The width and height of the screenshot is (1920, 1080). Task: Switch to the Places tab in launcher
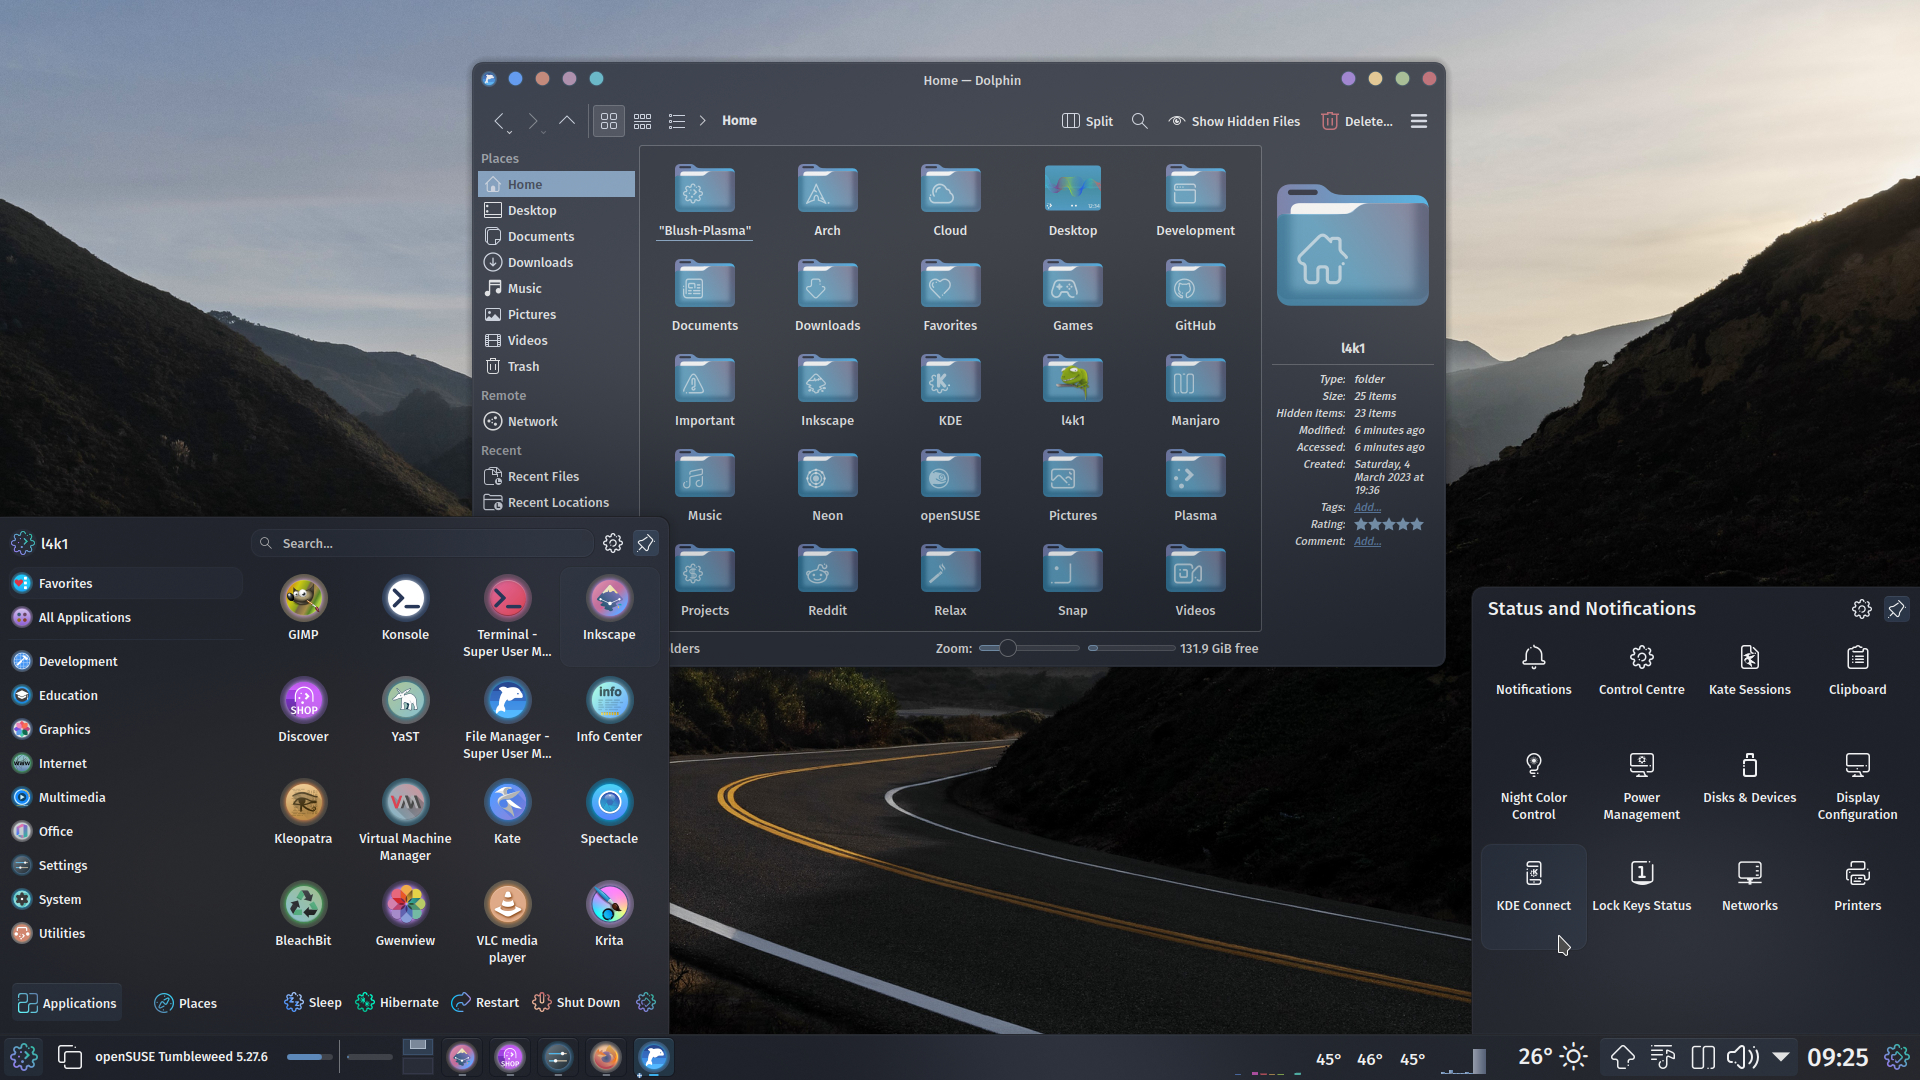point(186,1003)
